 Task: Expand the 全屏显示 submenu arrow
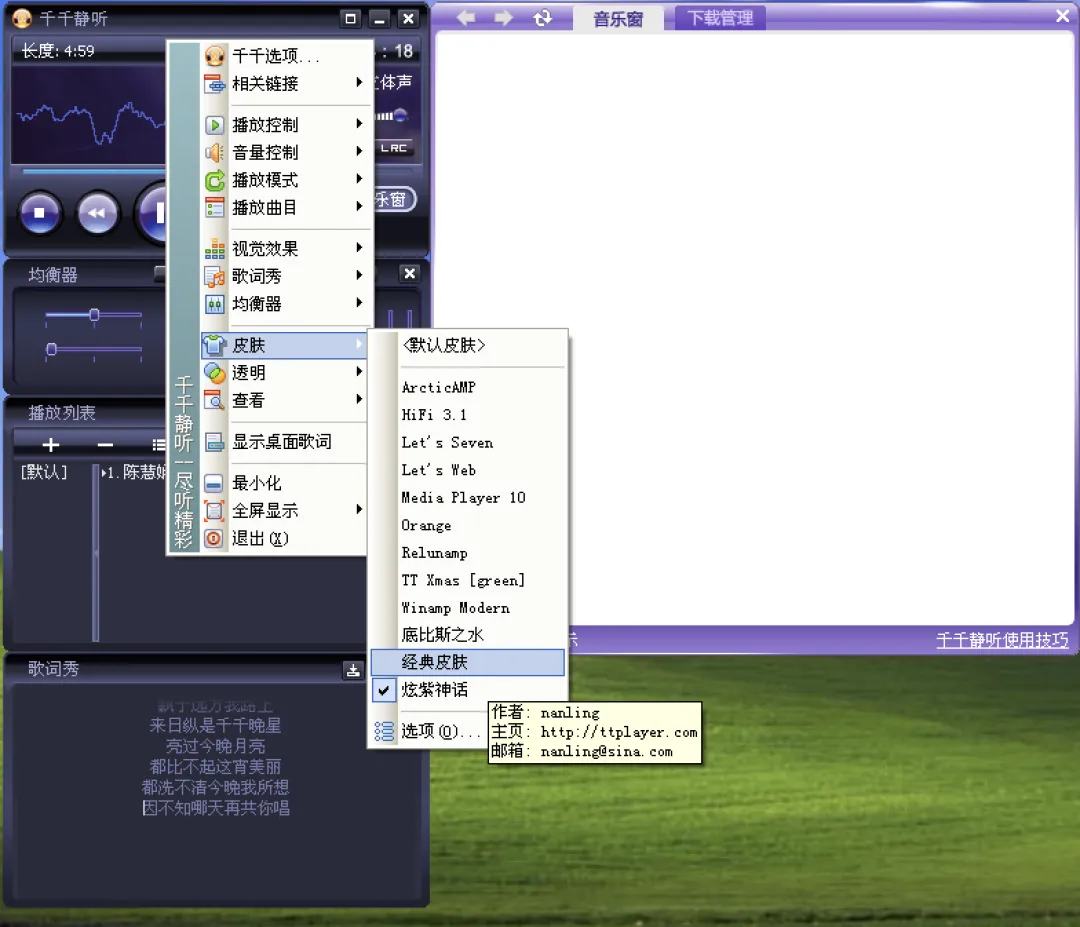click(x=359, y=510)
